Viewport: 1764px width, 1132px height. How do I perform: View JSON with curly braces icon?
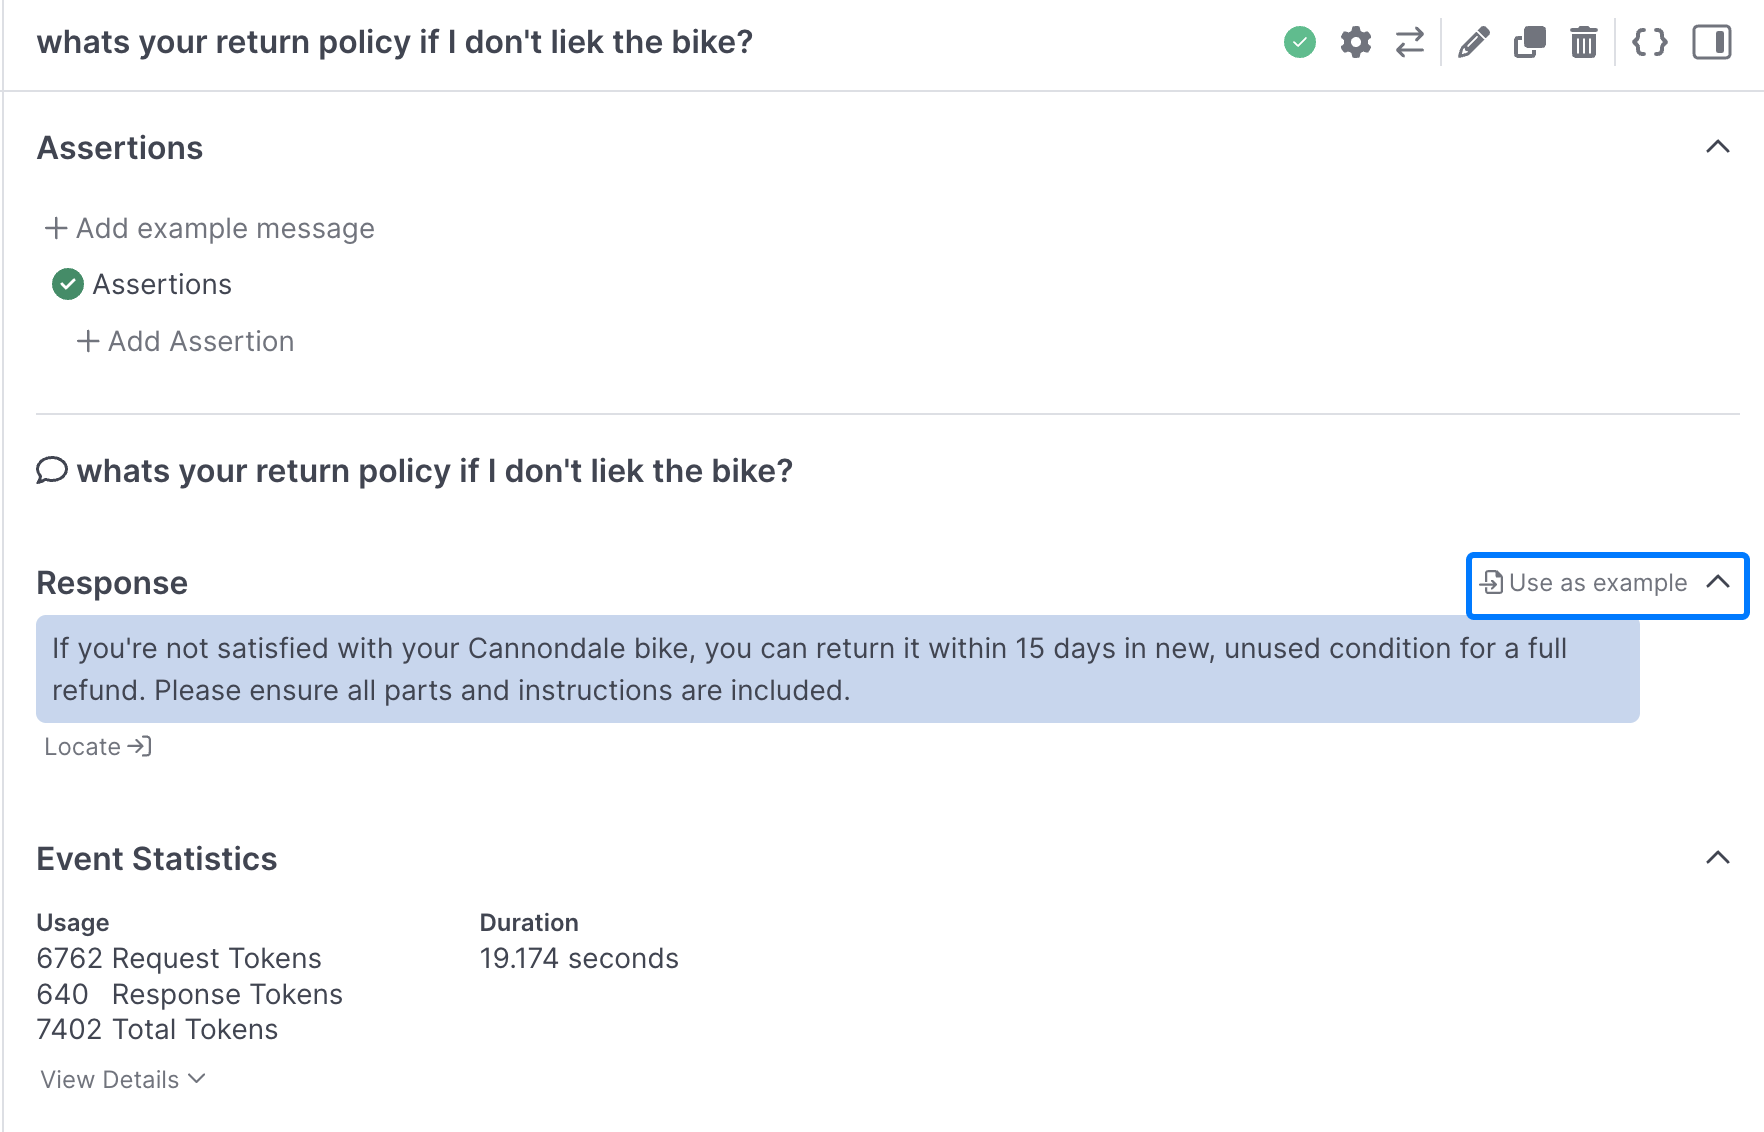click(1649, 42)
